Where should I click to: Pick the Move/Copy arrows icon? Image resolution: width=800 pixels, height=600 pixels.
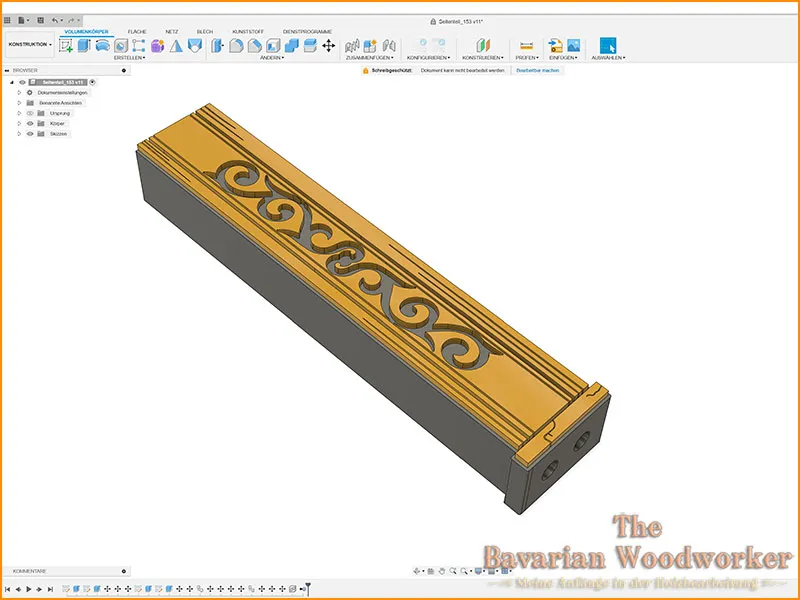point(328,45)
